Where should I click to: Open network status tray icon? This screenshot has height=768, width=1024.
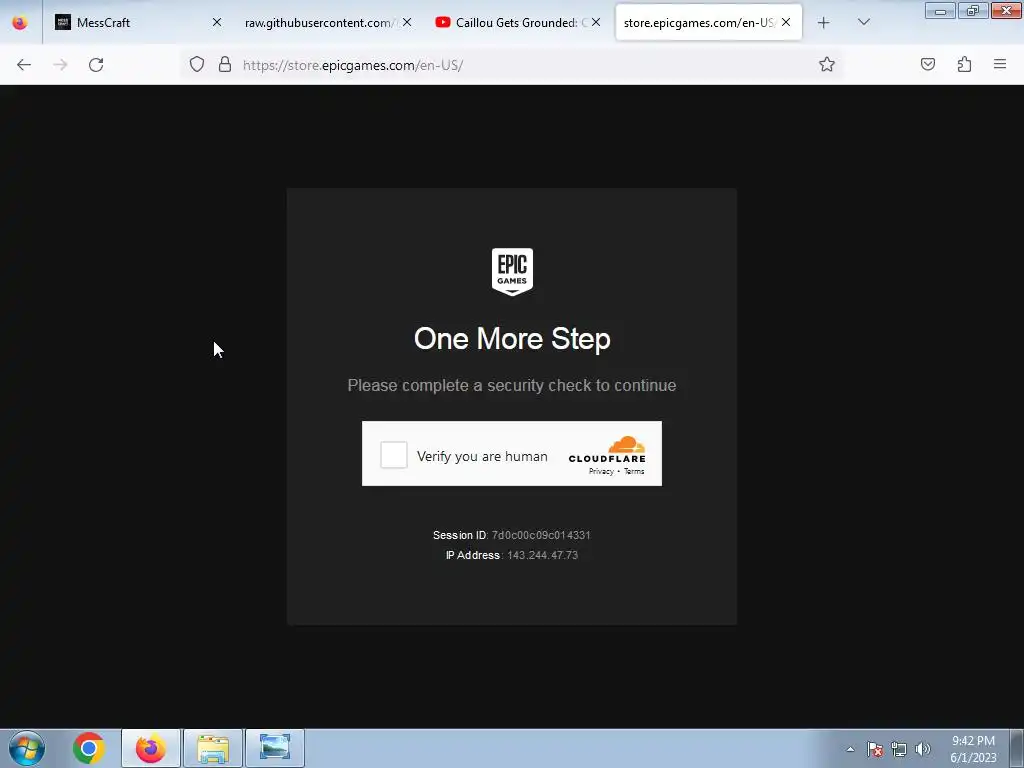click(899, 749)
